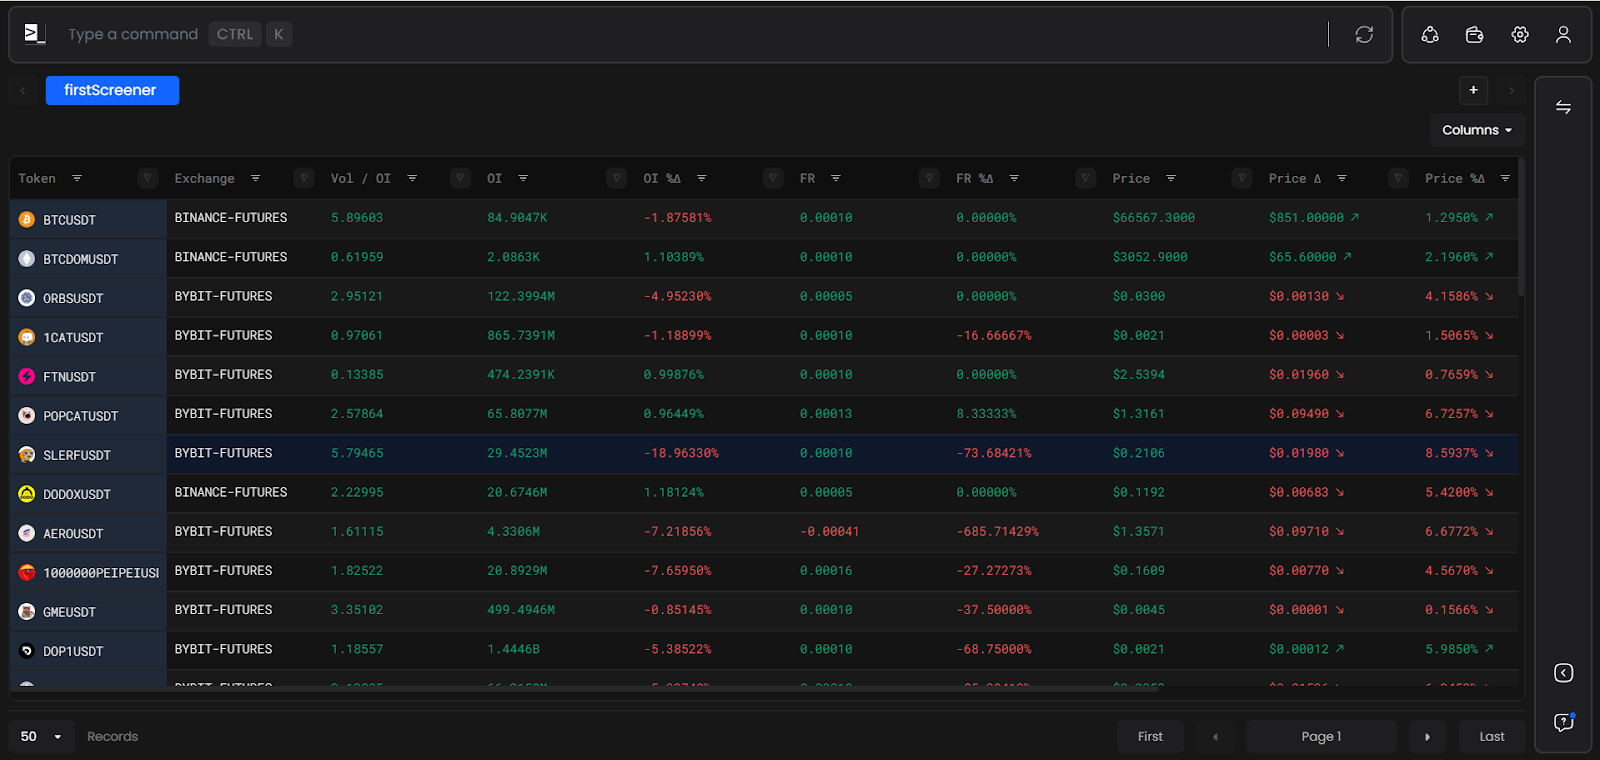Open the Price column menu icon
The image size is (1600, 760).
(x=1170, y=178)
